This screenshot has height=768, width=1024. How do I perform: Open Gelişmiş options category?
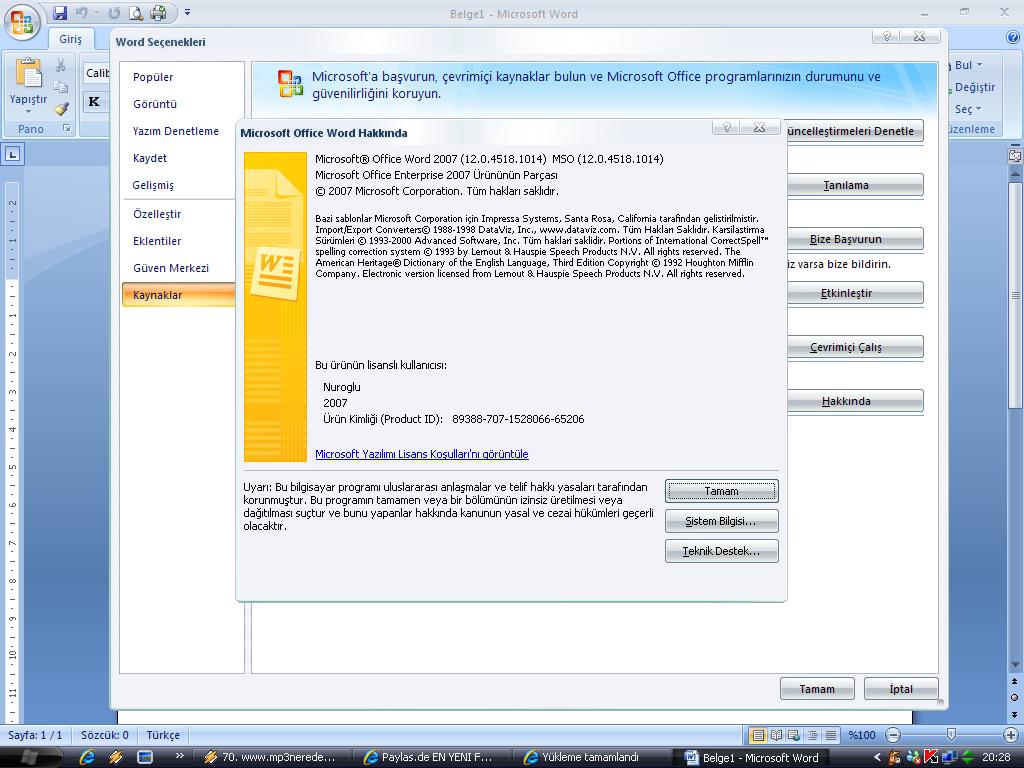tap(153, 185)
